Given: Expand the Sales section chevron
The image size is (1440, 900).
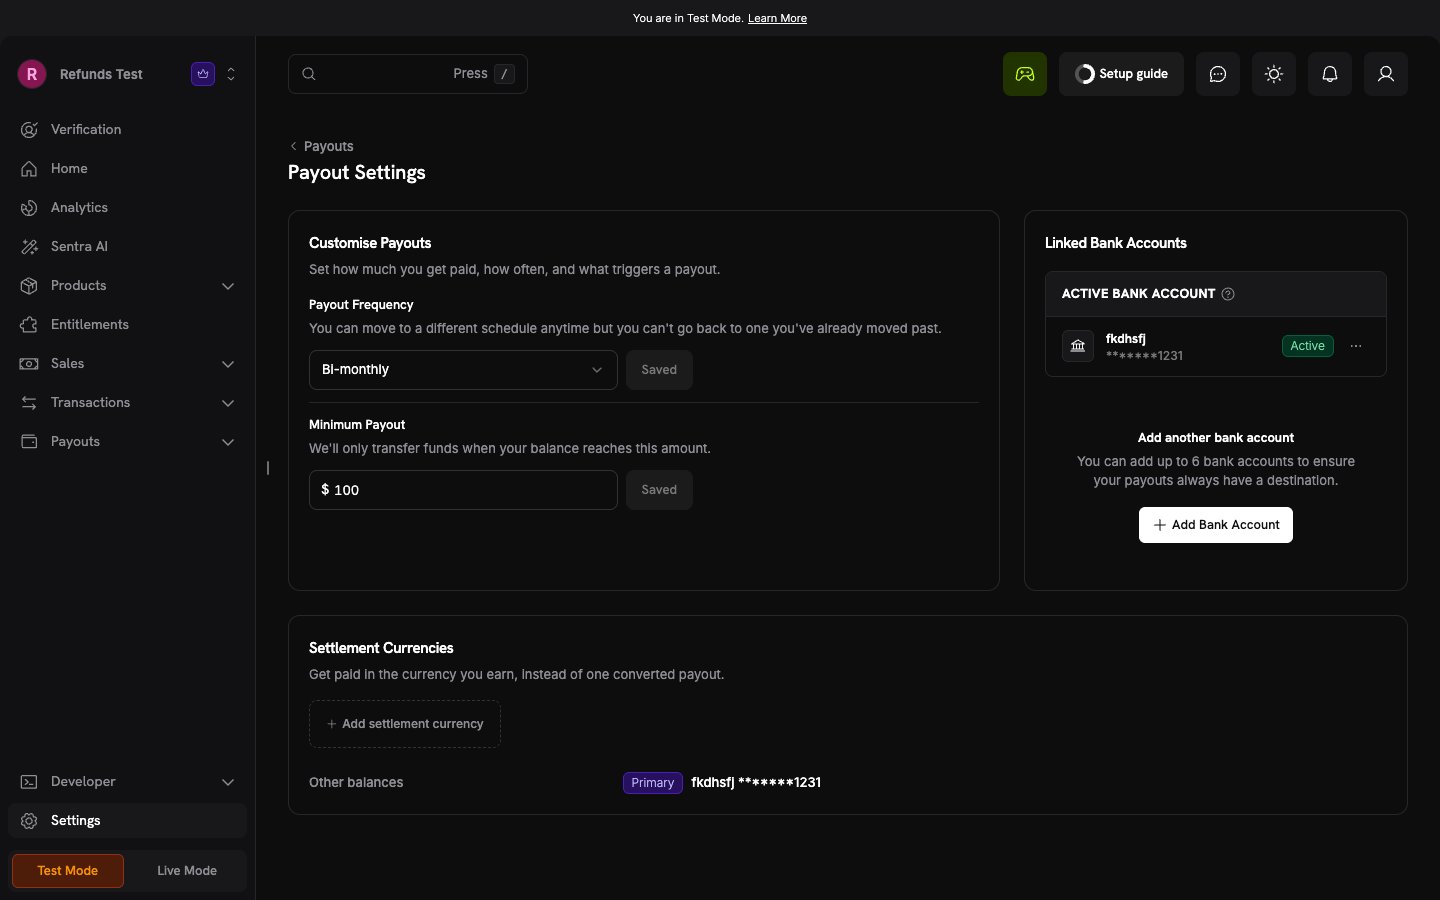Looking at the screenshot, I should pos(228,364).
